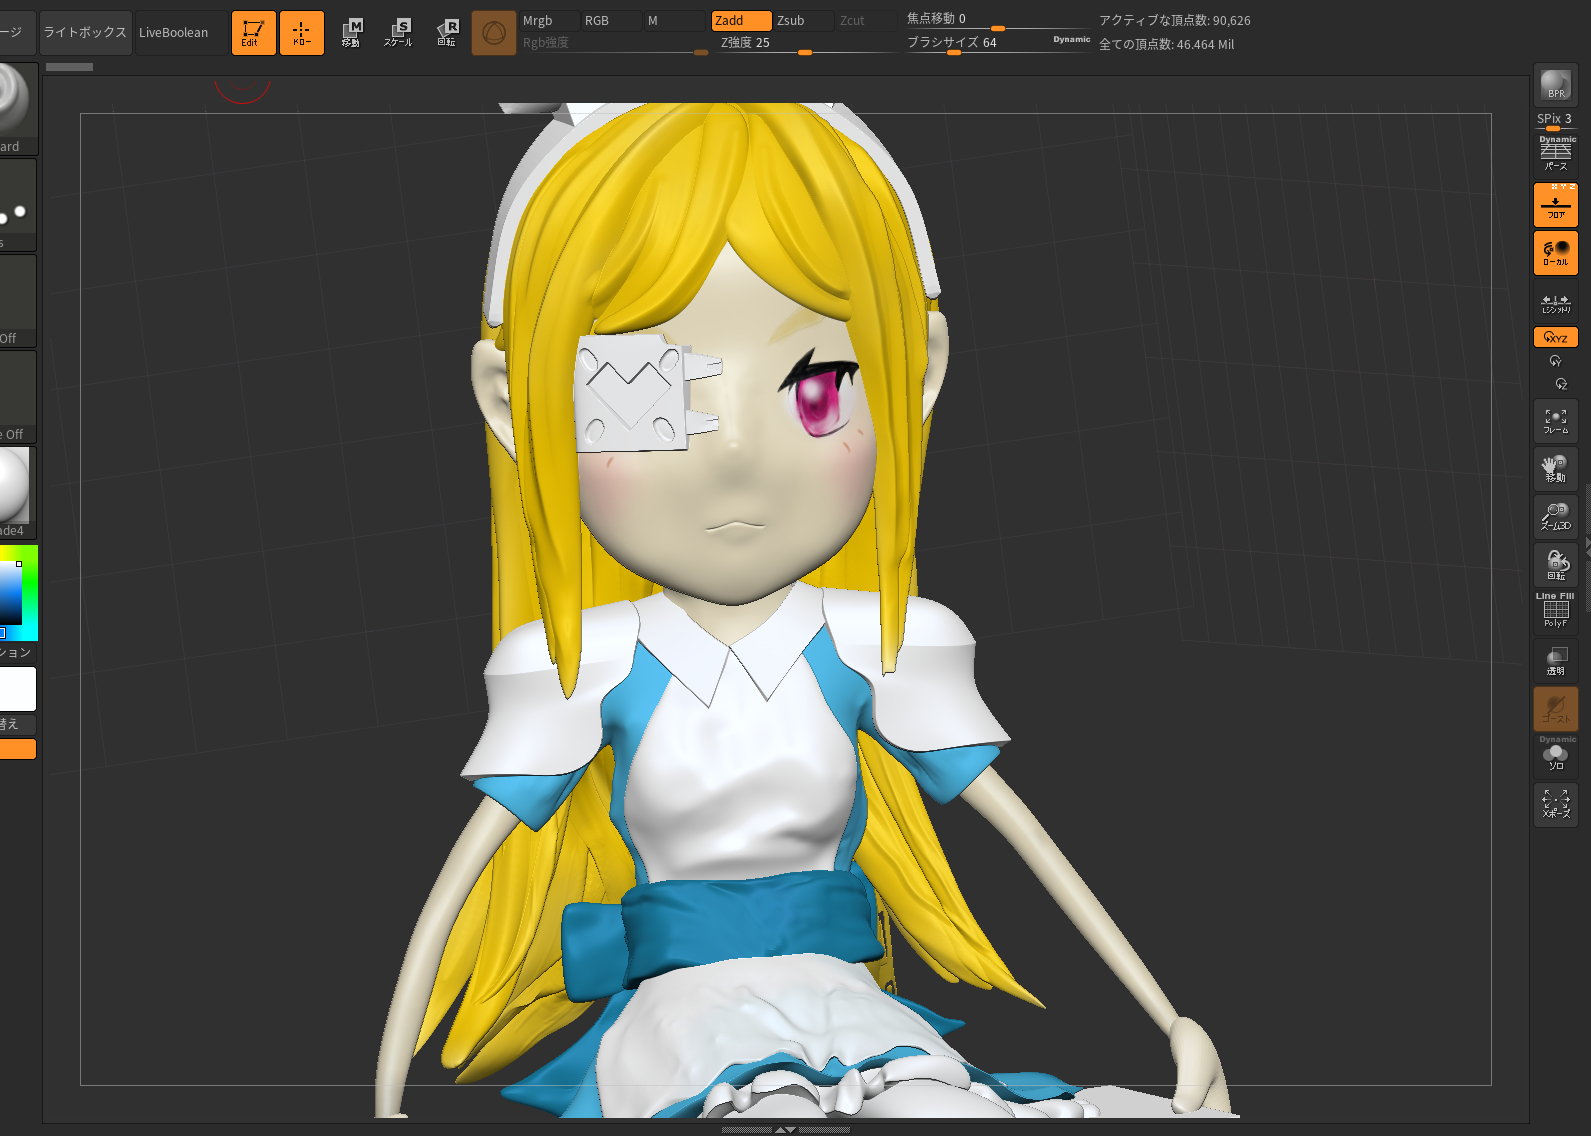Enable M material mode
Viewport: 1591px width, 1136px height.
click(x=675, y=21)
